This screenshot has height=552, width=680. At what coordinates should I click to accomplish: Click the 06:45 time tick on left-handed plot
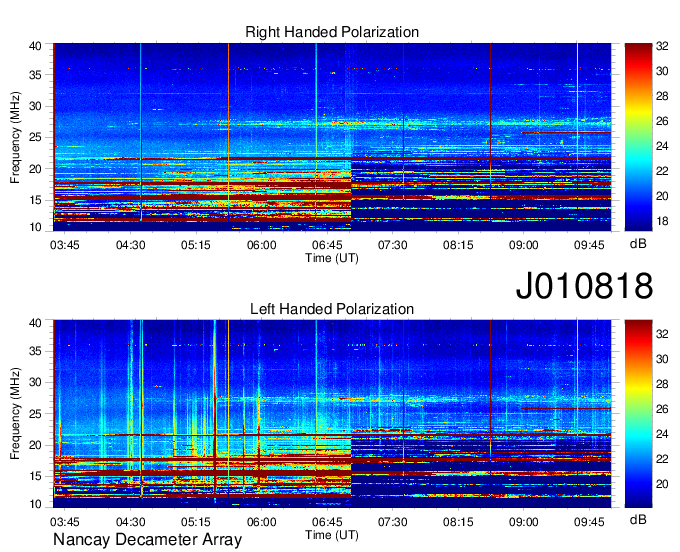tap(327, 522)
